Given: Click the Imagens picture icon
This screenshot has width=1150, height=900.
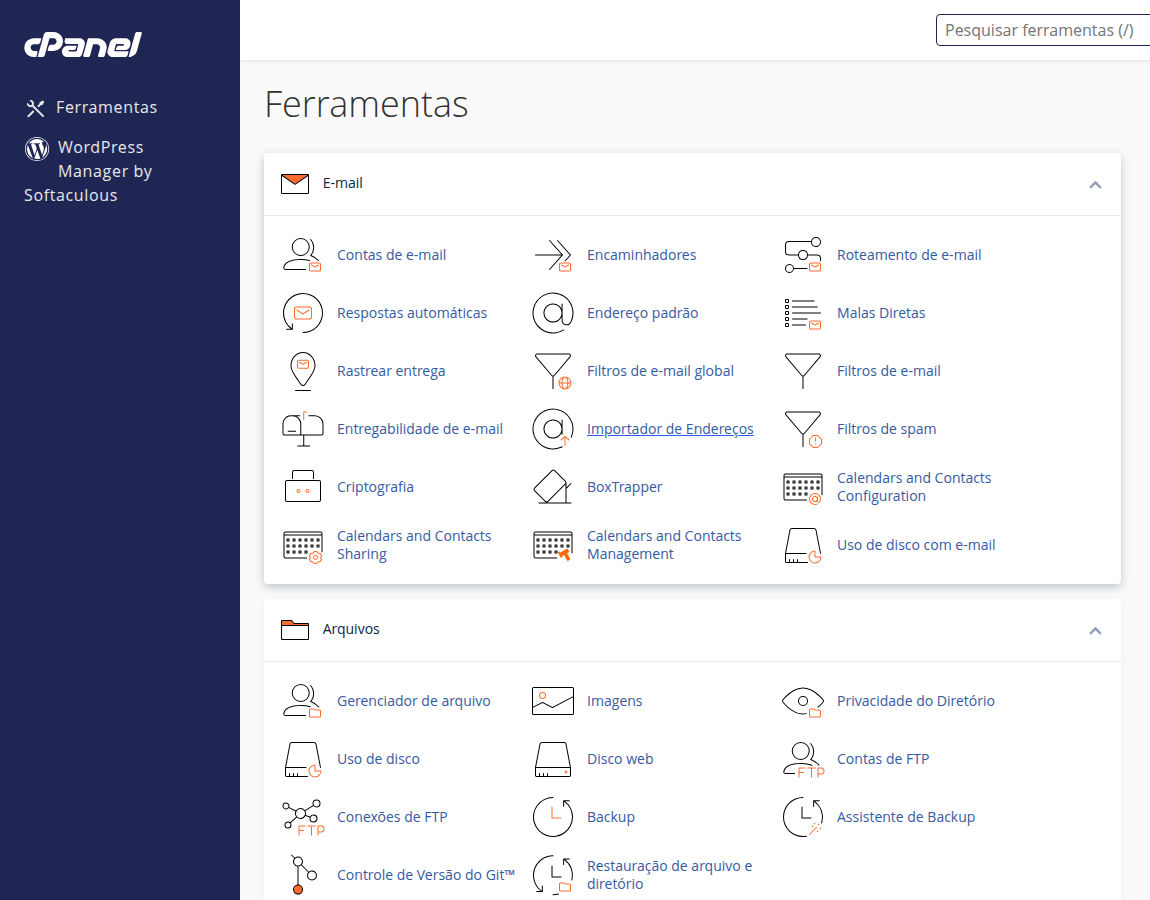Looking at the screenshot, I should 553,701.
